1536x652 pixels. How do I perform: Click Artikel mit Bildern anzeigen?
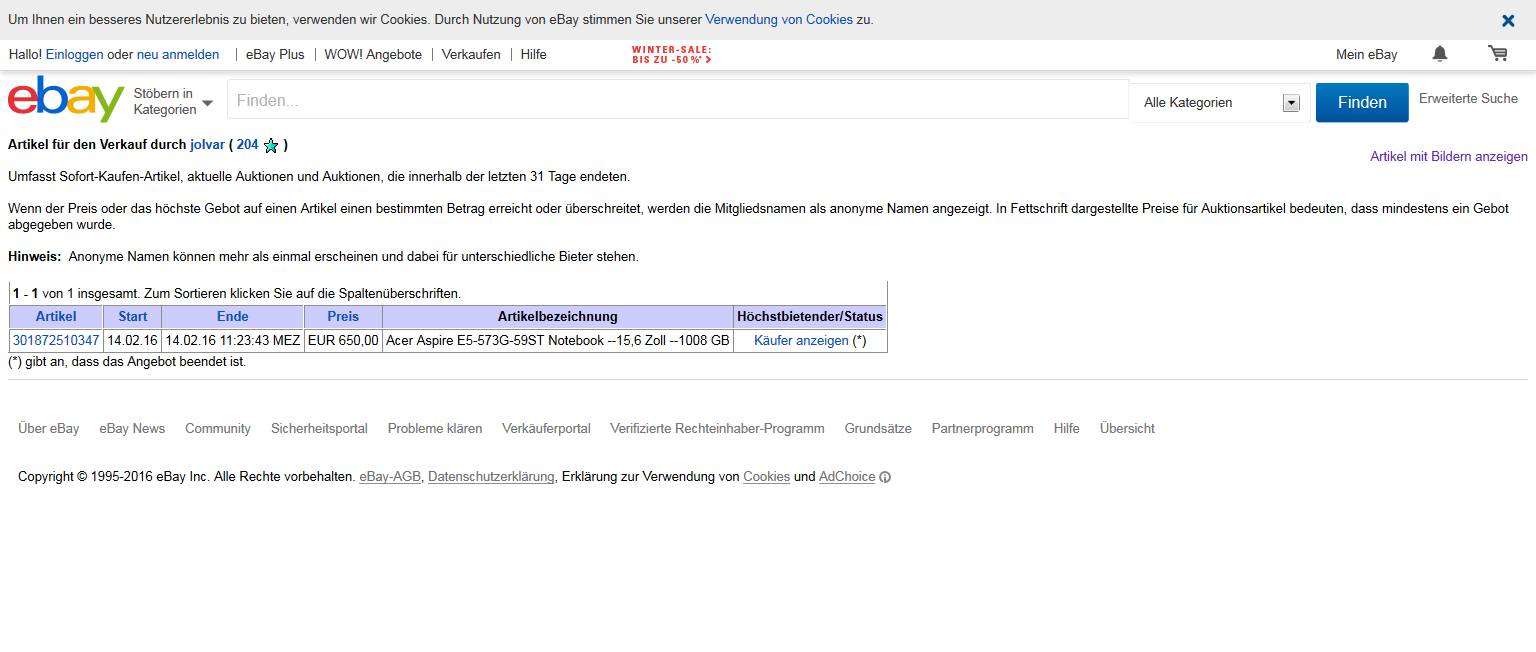click(1449, 157)
